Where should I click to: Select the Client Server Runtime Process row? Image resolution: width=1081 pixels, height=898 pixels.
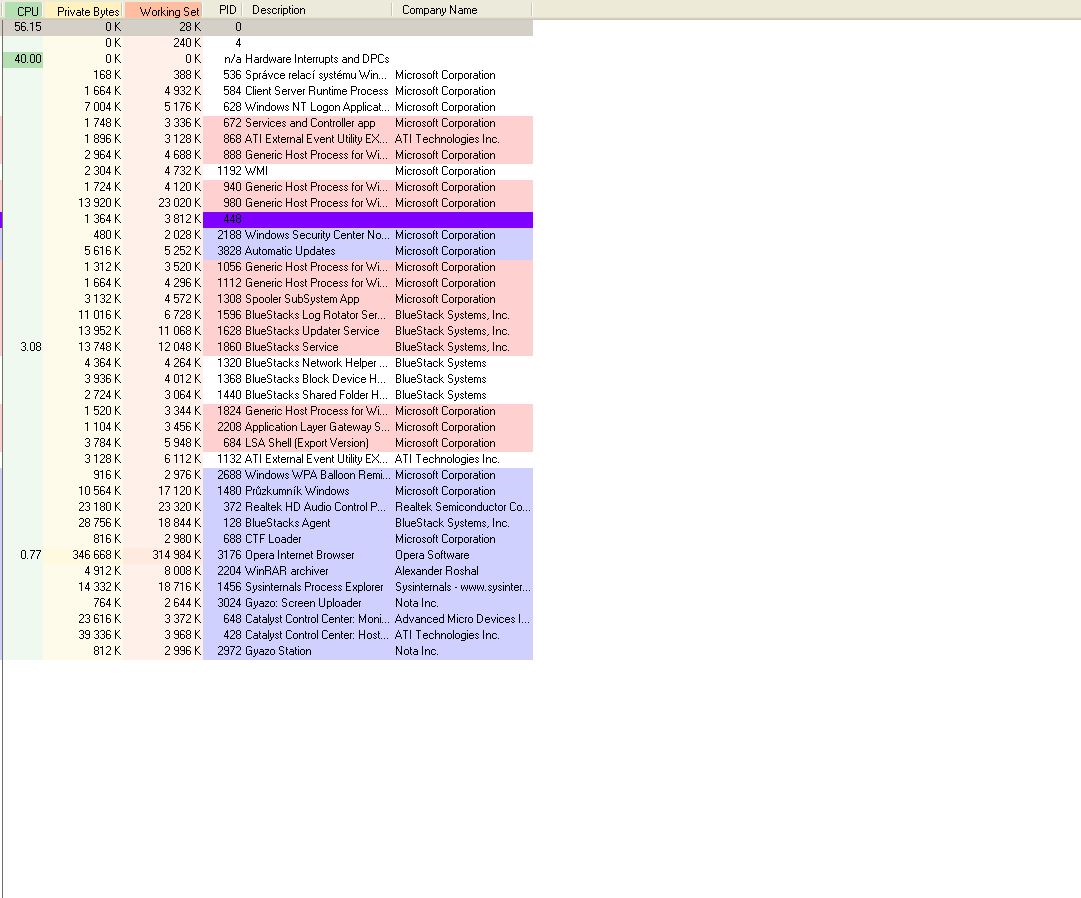click(267, 91)
